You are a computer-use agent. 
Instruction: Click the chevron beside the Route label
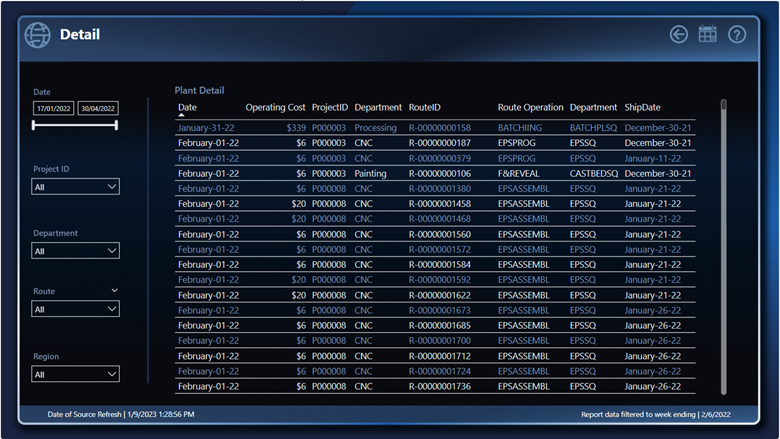pos(114,291)
